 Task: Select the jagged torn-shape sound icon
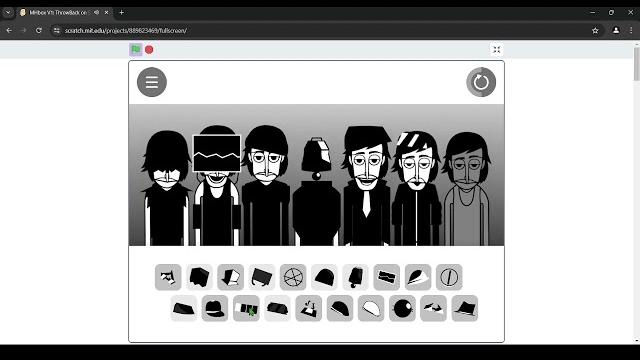168,277
